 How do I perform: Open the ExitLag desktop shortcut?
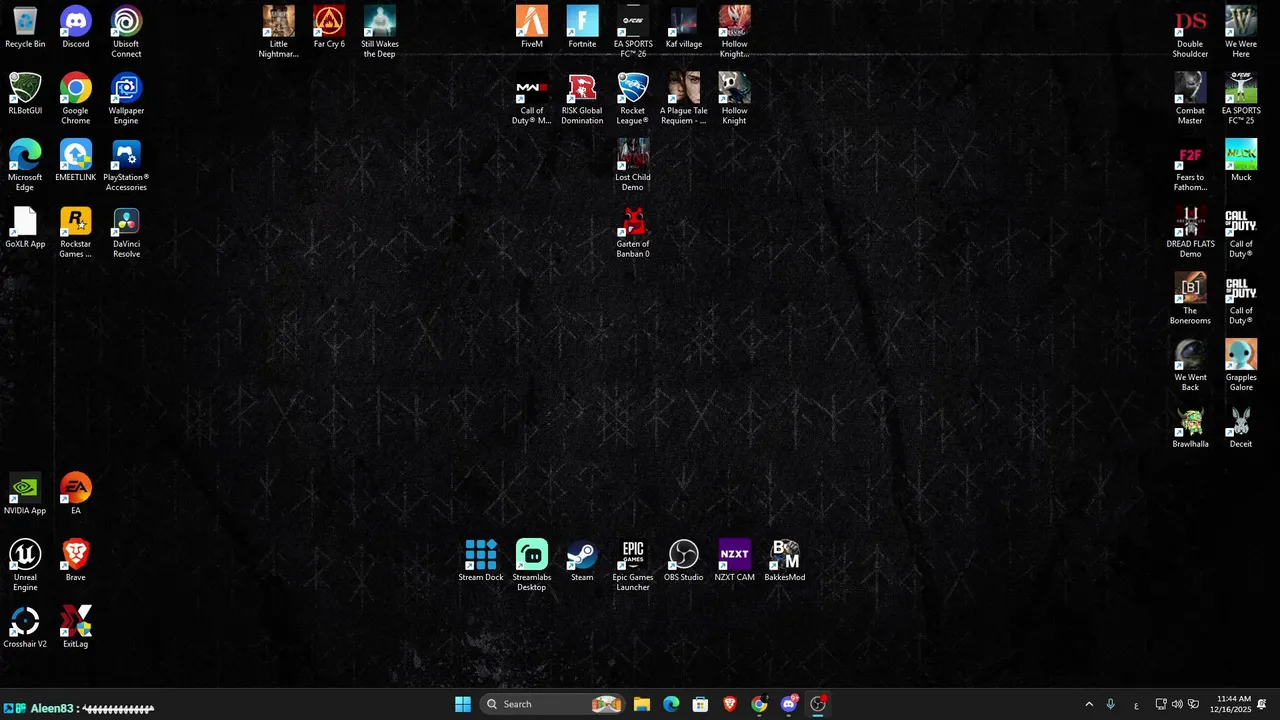point(76,627)
